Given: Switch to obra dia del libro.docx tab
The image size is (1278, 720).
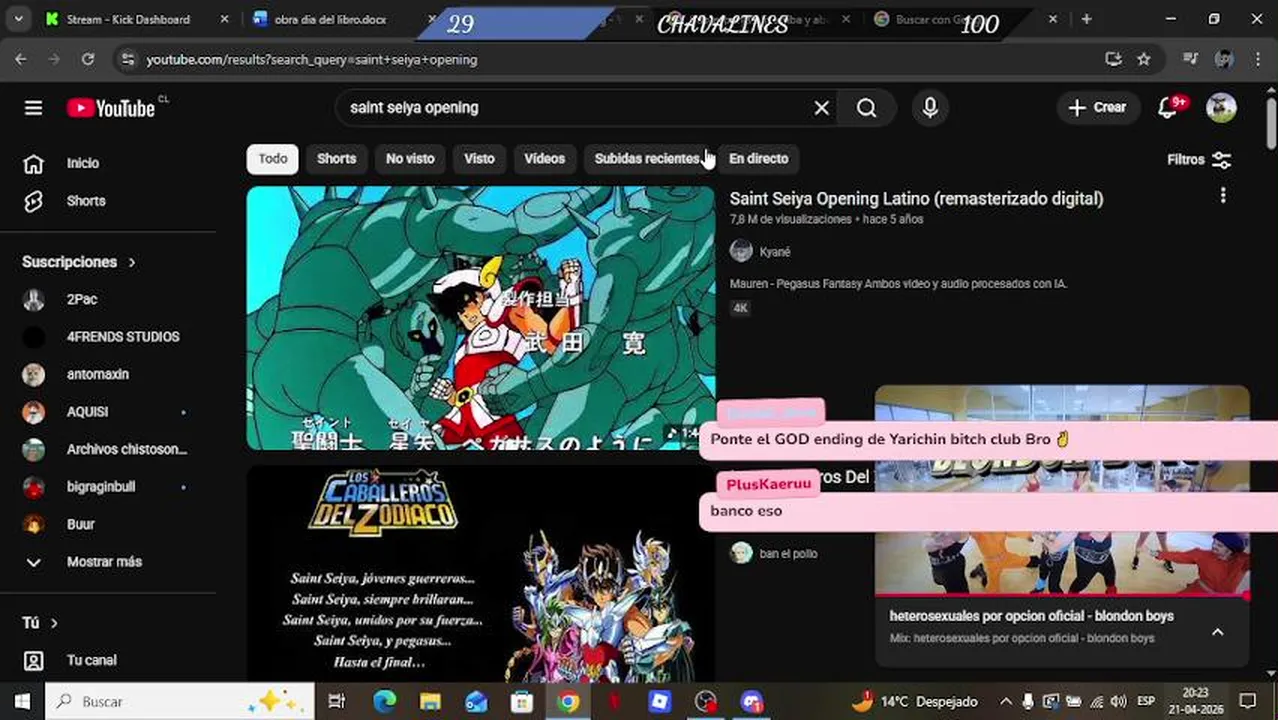Looking at the screenshot, I should pos(330,19).
